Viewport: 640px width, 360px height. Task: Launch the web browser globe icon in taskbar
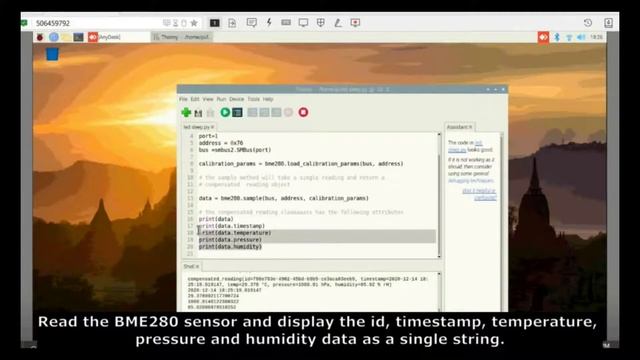[53, 37]
